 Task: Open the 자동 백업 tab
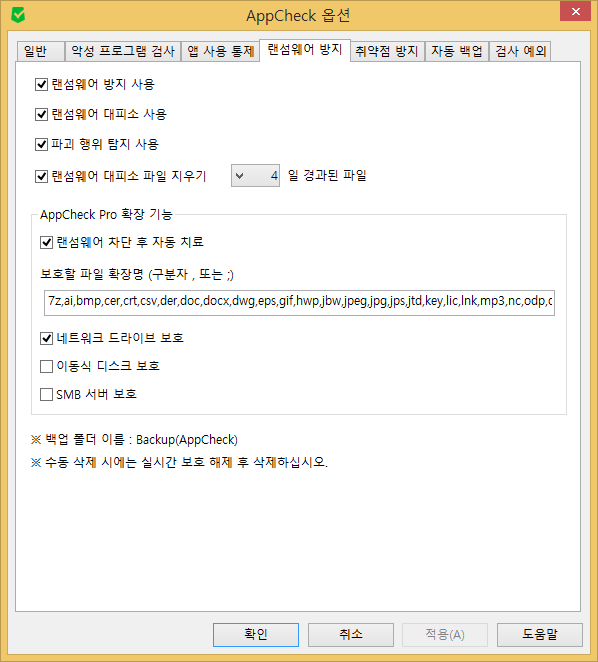tap(457, 52)
